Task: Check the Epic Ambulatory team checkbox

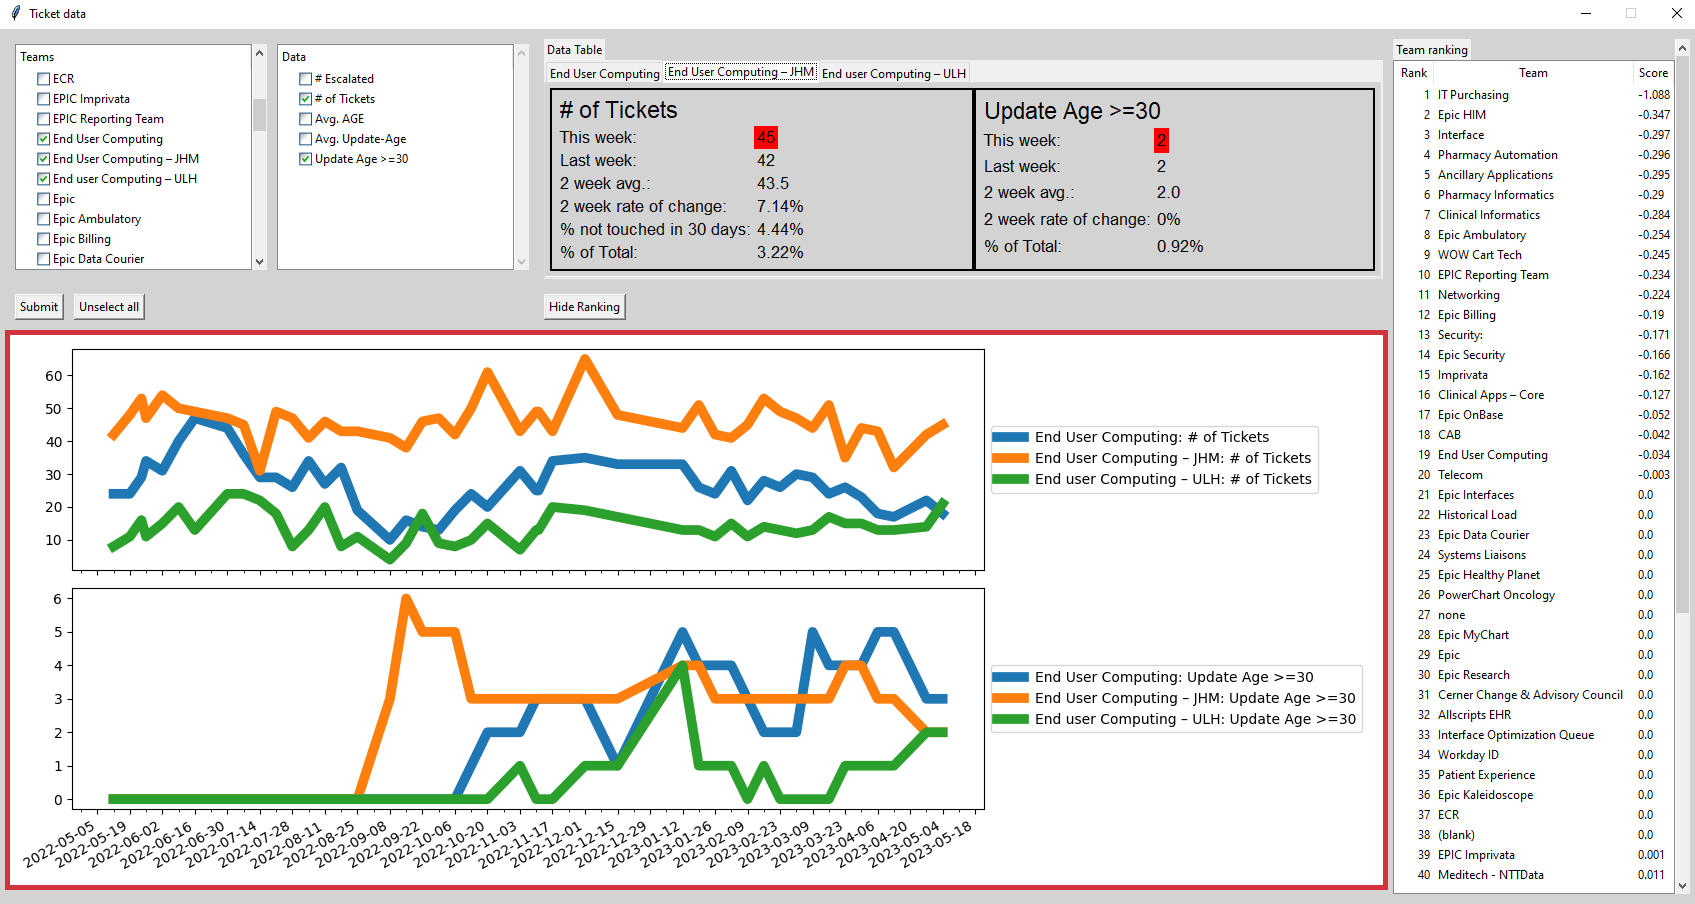Action: point(43,219)
